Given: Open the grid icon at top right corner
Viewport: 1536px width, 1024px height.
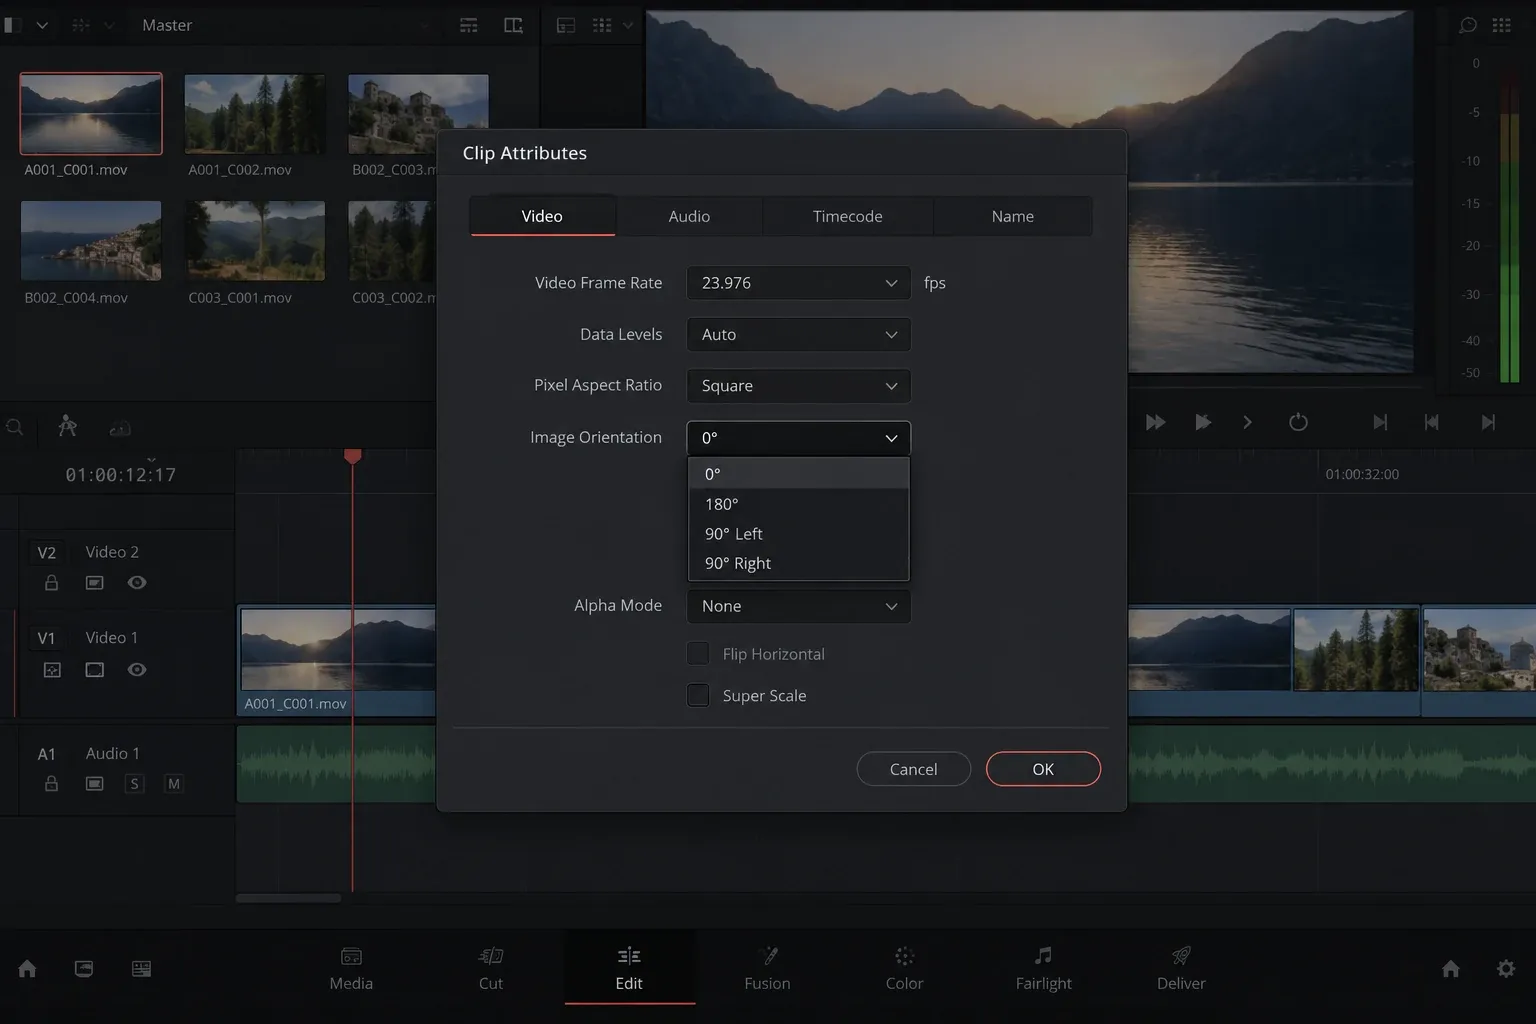Looking at the screenshot, I should click(x=1501, y=25).
